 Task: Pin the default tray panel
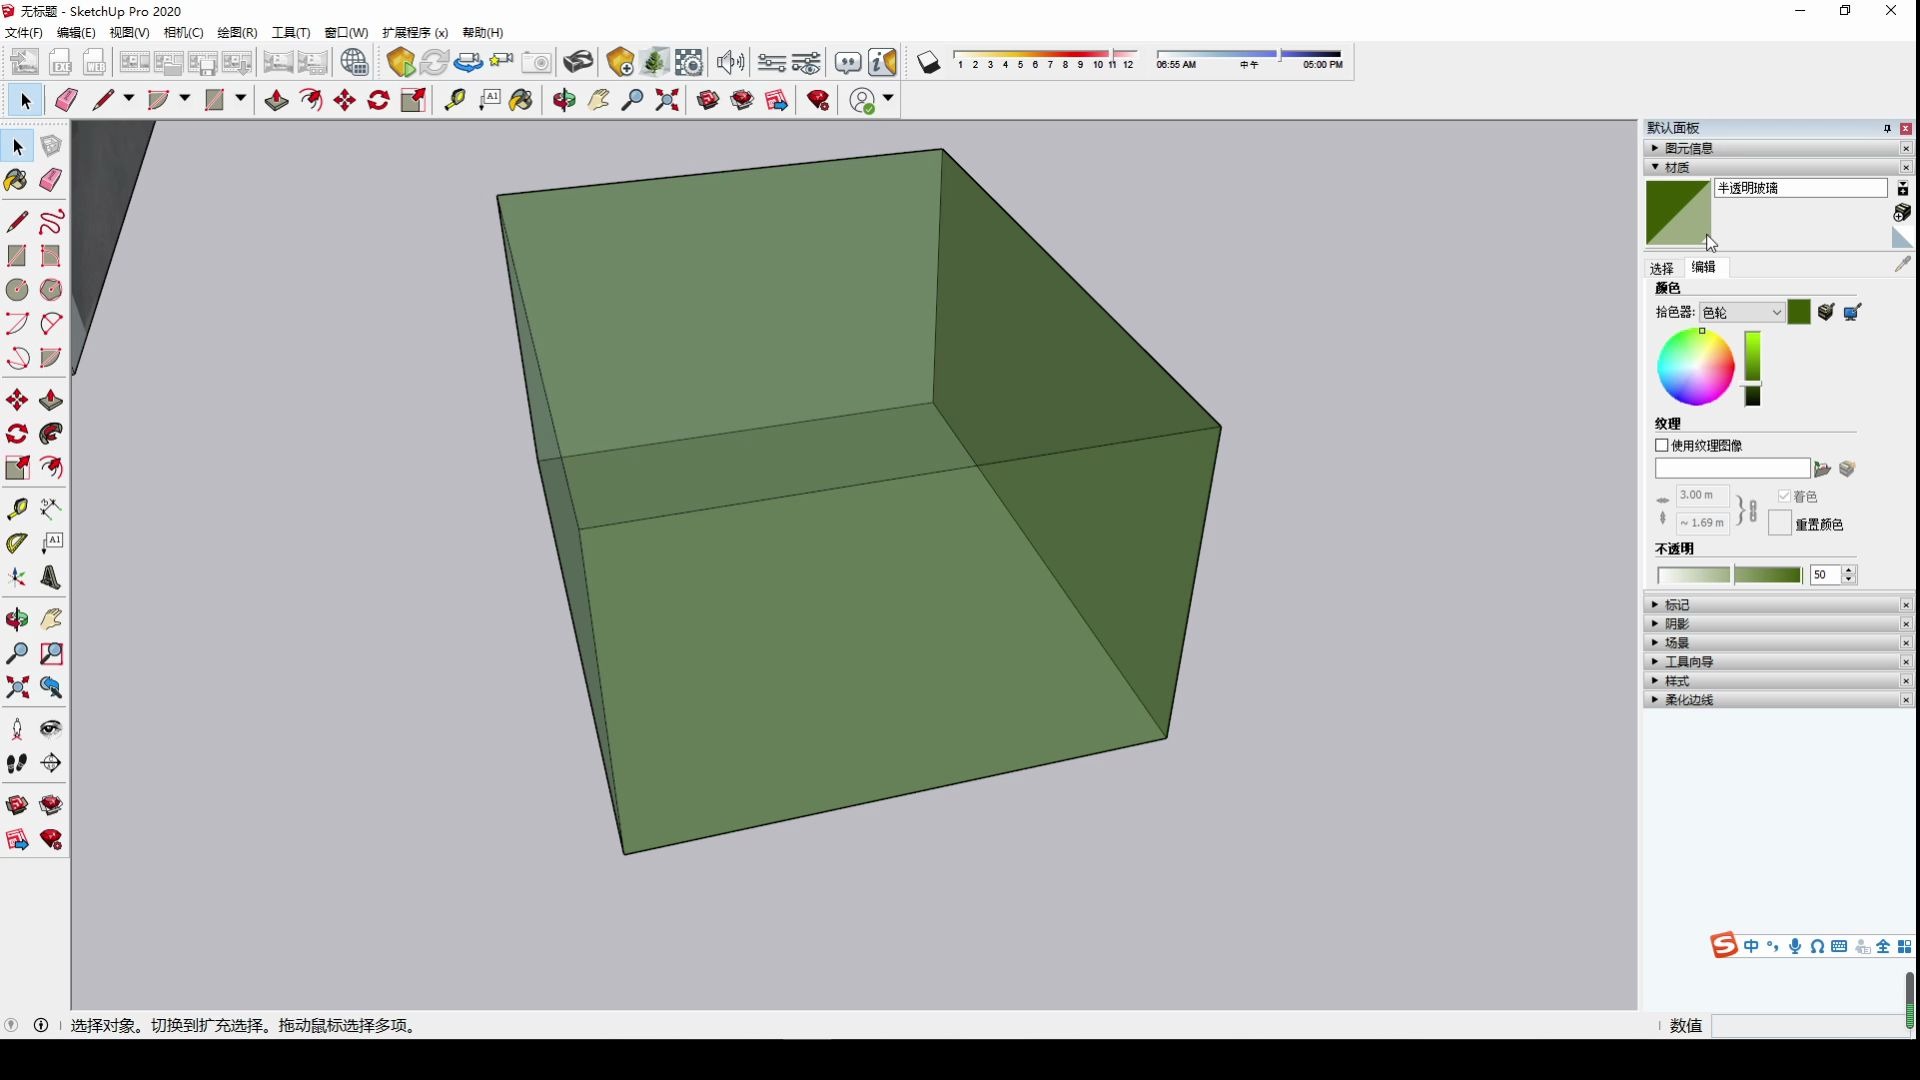coord(1886,128)
